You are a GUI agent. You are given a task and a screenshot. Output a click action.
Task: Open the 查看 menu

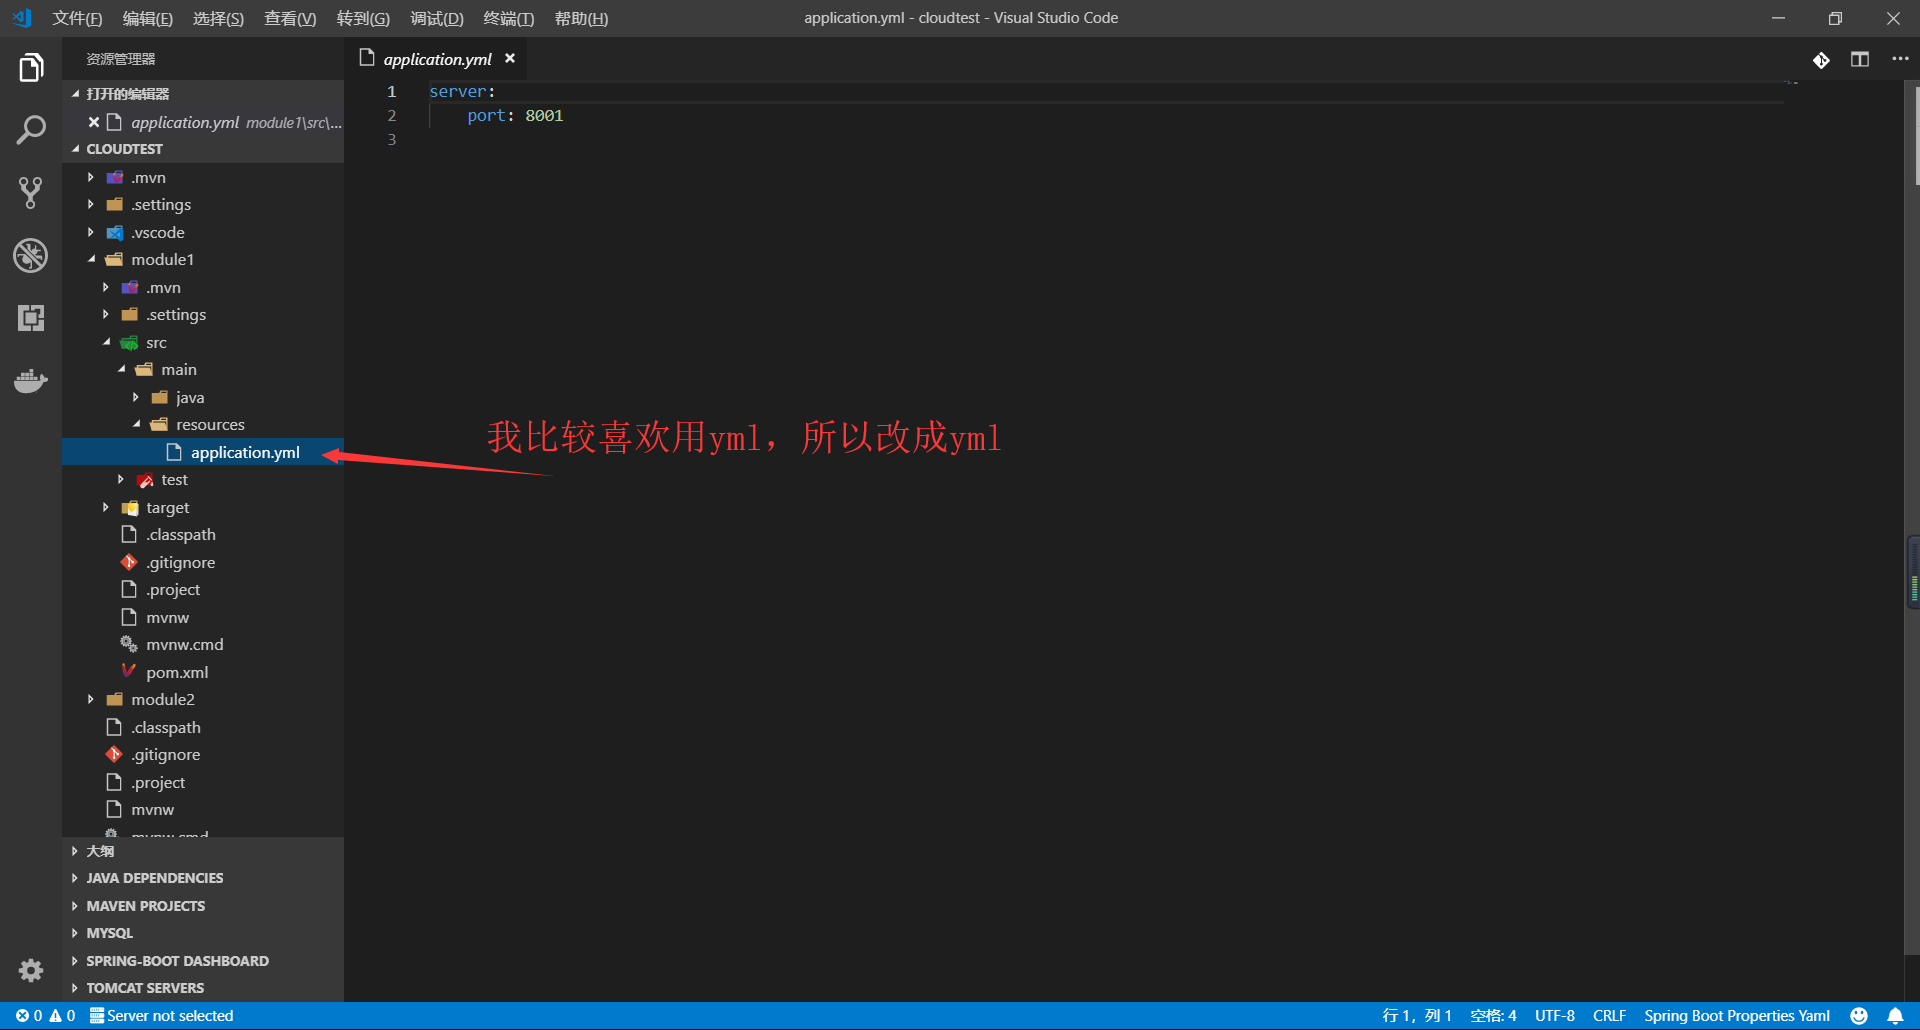[289, 18]
